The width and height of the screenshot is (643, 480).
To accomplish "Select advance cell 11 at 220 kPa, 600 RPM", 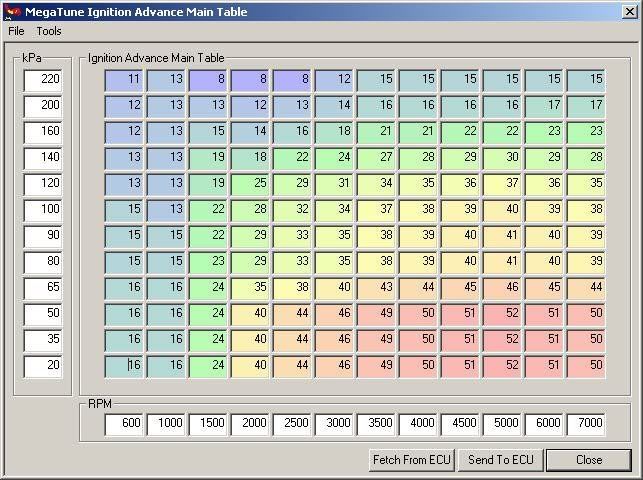I will coord(124,80).
